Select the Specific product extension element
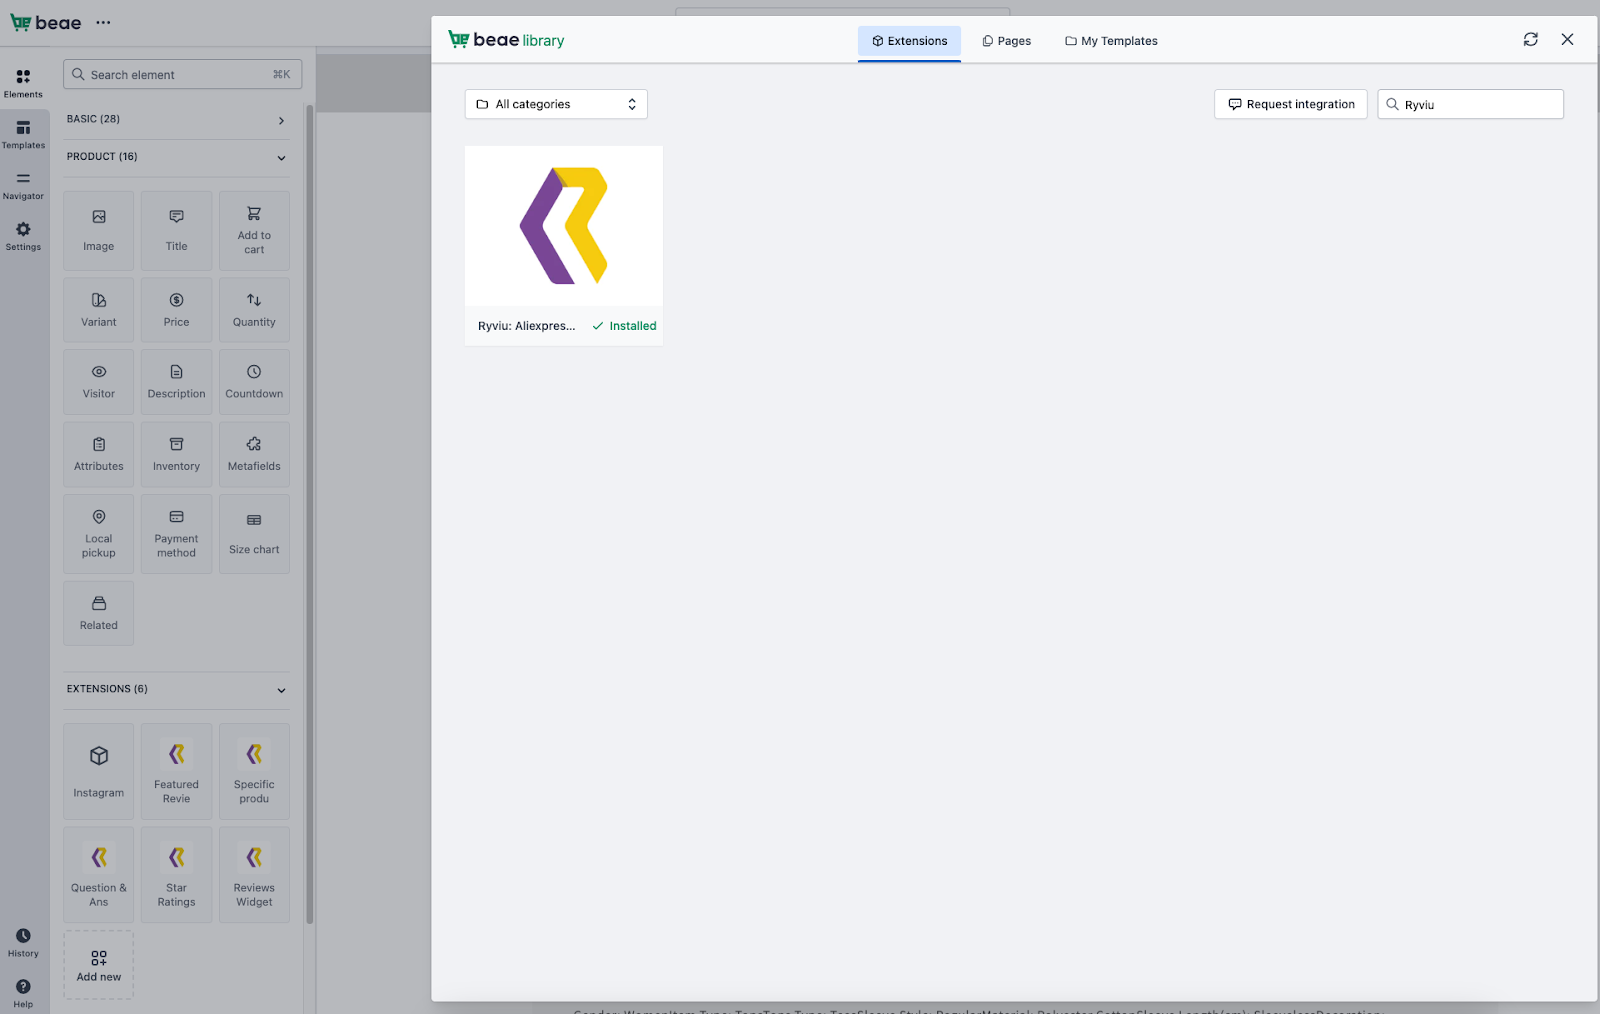1600x1014 pixels. 255,772
